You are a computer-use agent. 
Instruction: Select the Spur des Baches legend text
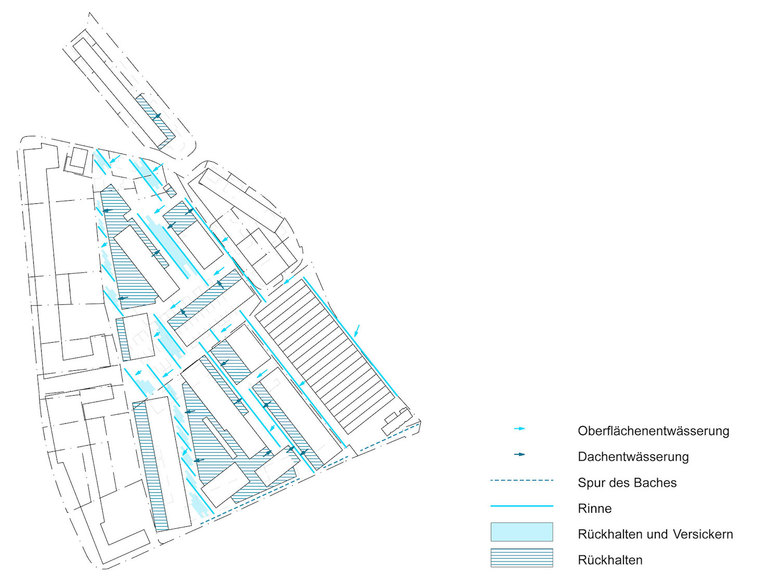click(x=628, y=483)
